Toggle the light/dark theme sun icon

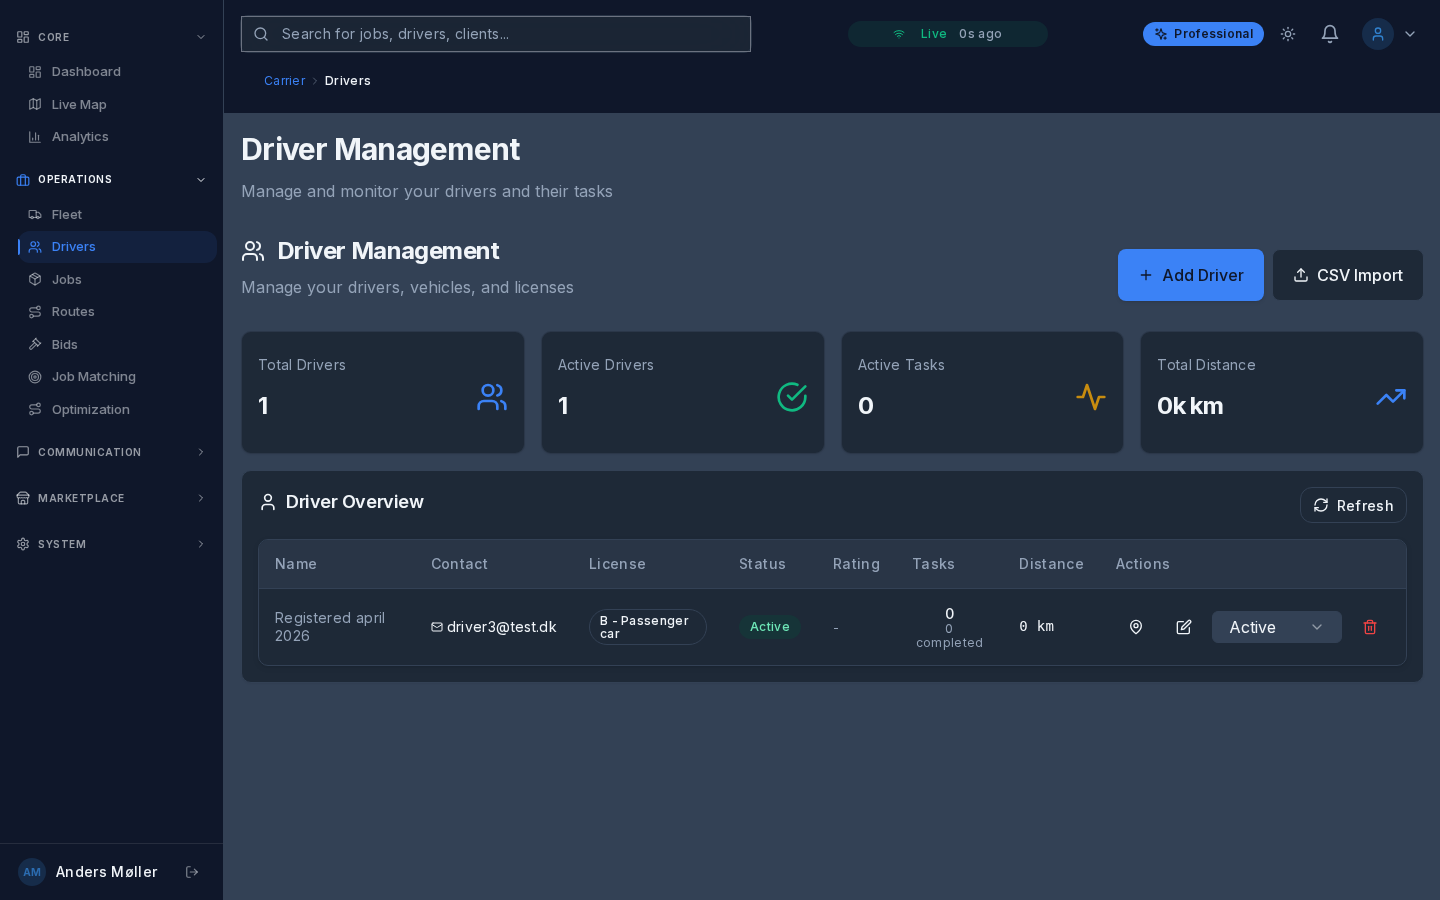pos(1288,34)
